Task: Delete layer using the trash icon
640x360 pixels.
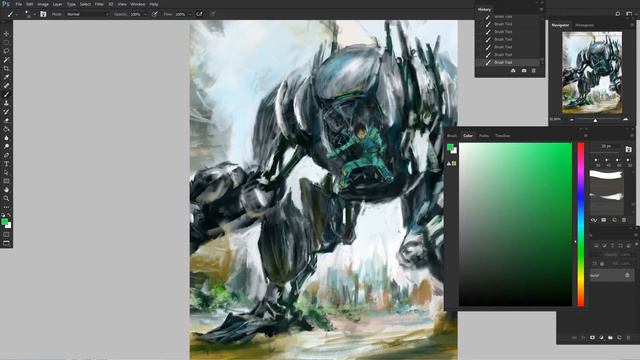Action: tap(628, 338)
